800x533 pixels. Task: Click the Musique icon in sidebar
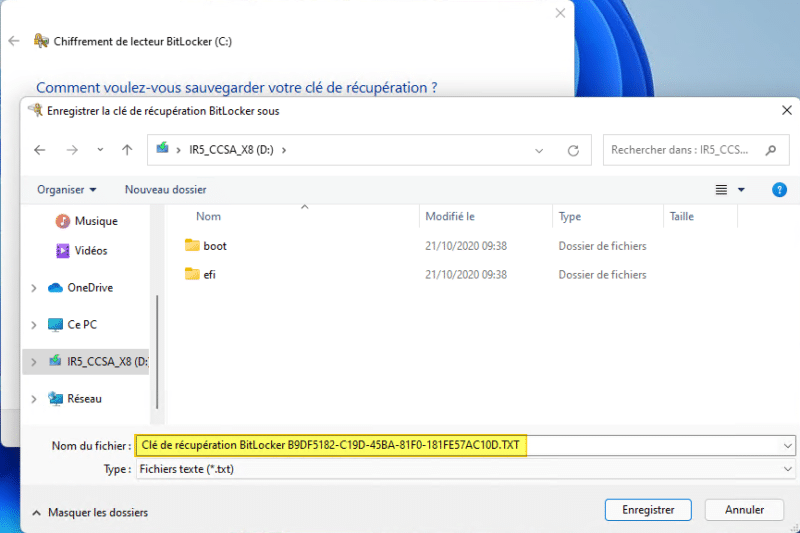62,221
